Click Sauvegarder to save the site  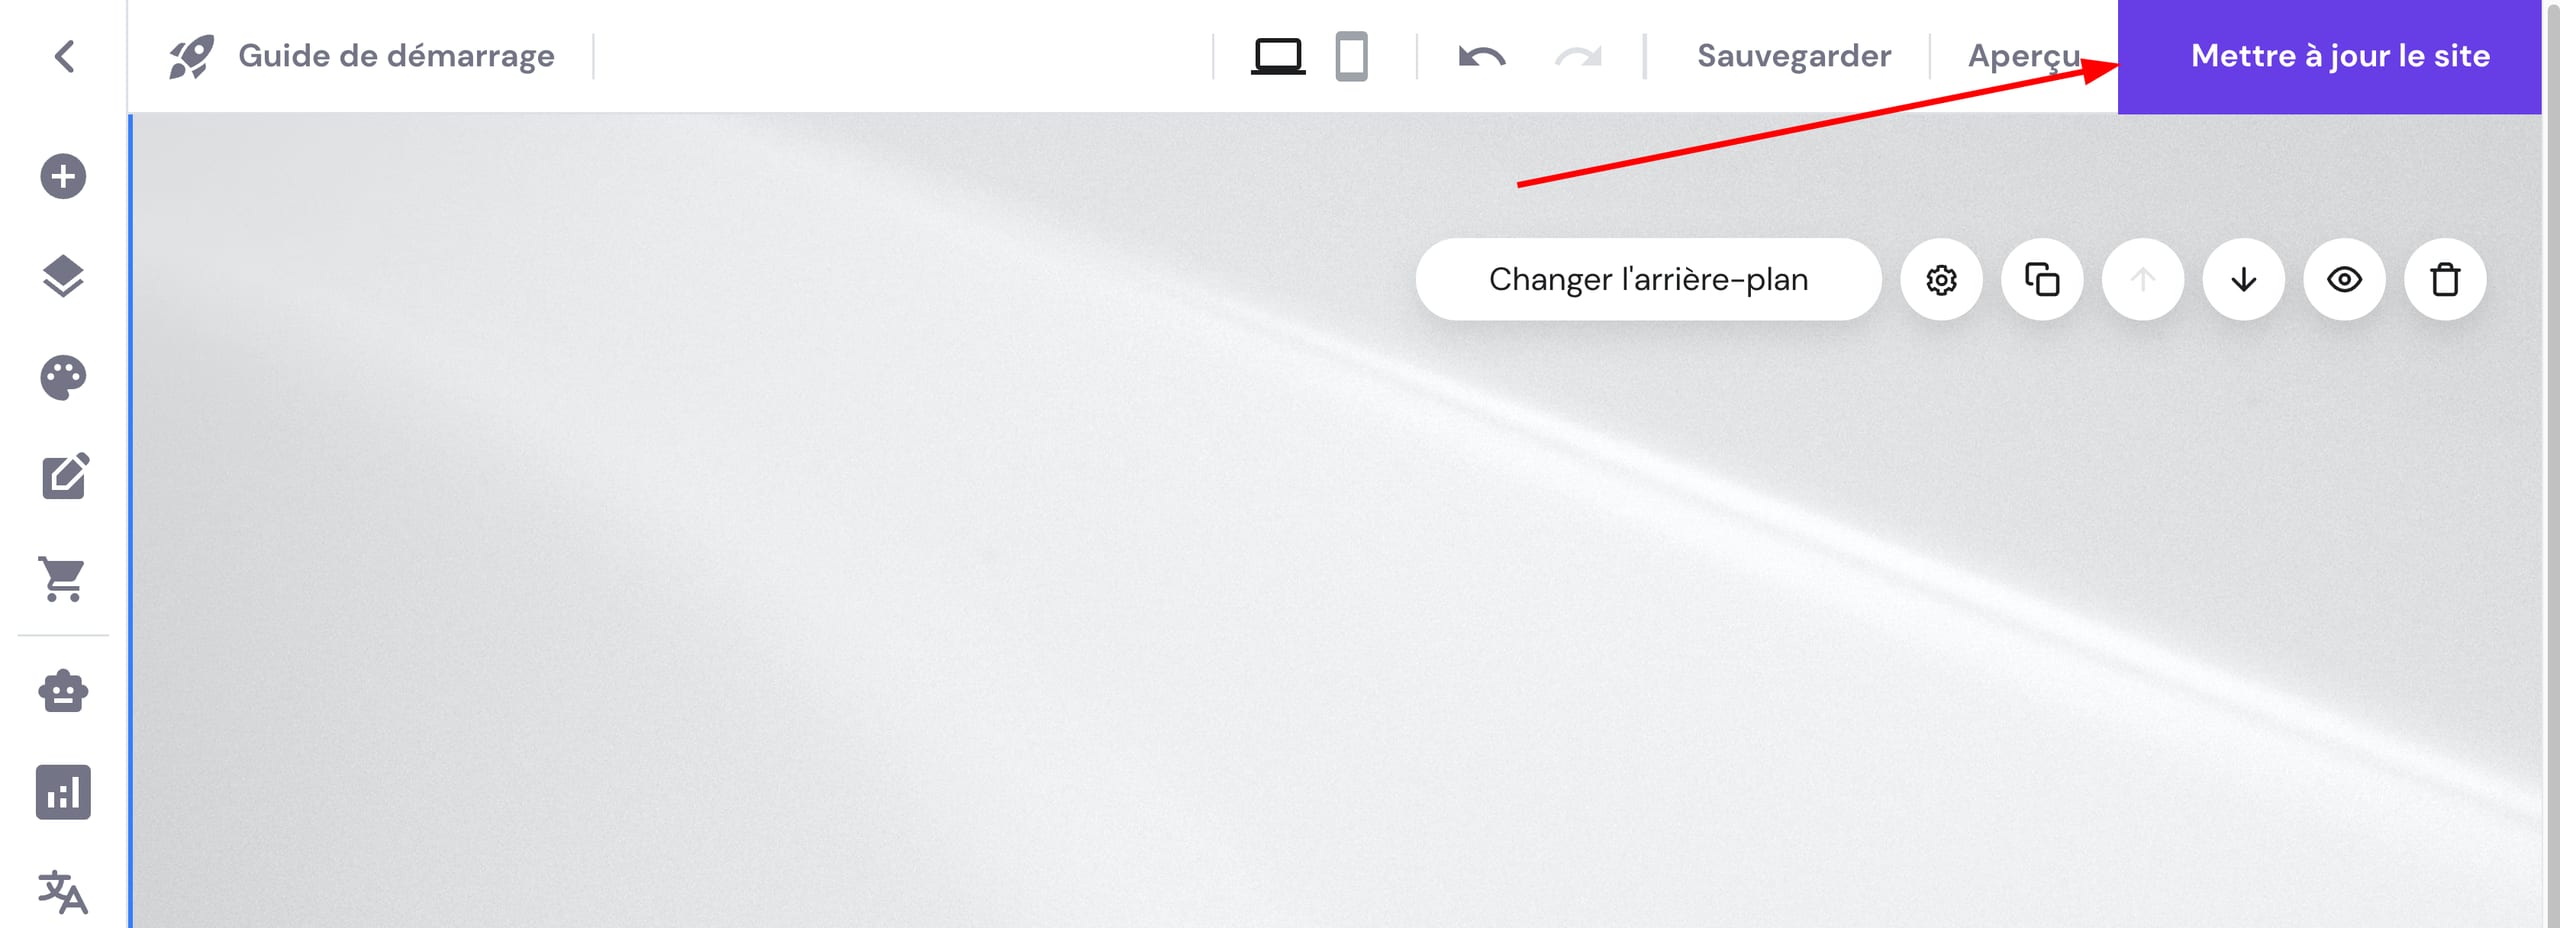coord(1794,56)
